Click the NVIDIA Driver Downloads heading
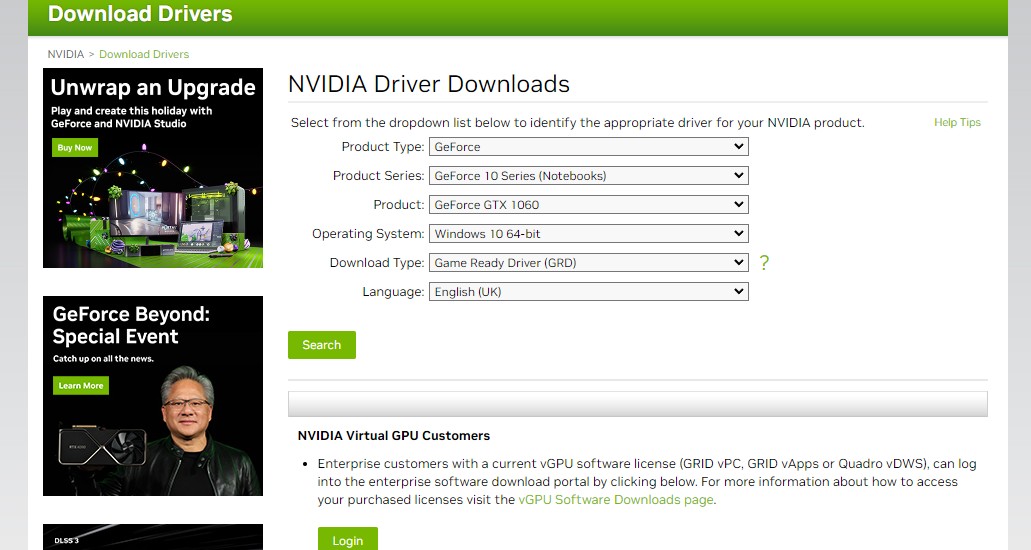 point(429,84)
